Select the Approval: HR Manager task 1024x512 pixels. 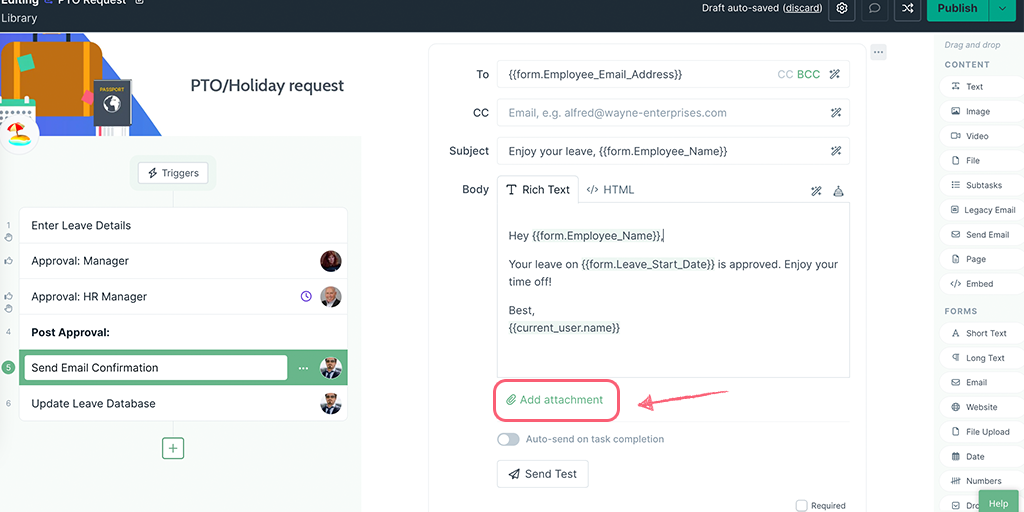89,297
